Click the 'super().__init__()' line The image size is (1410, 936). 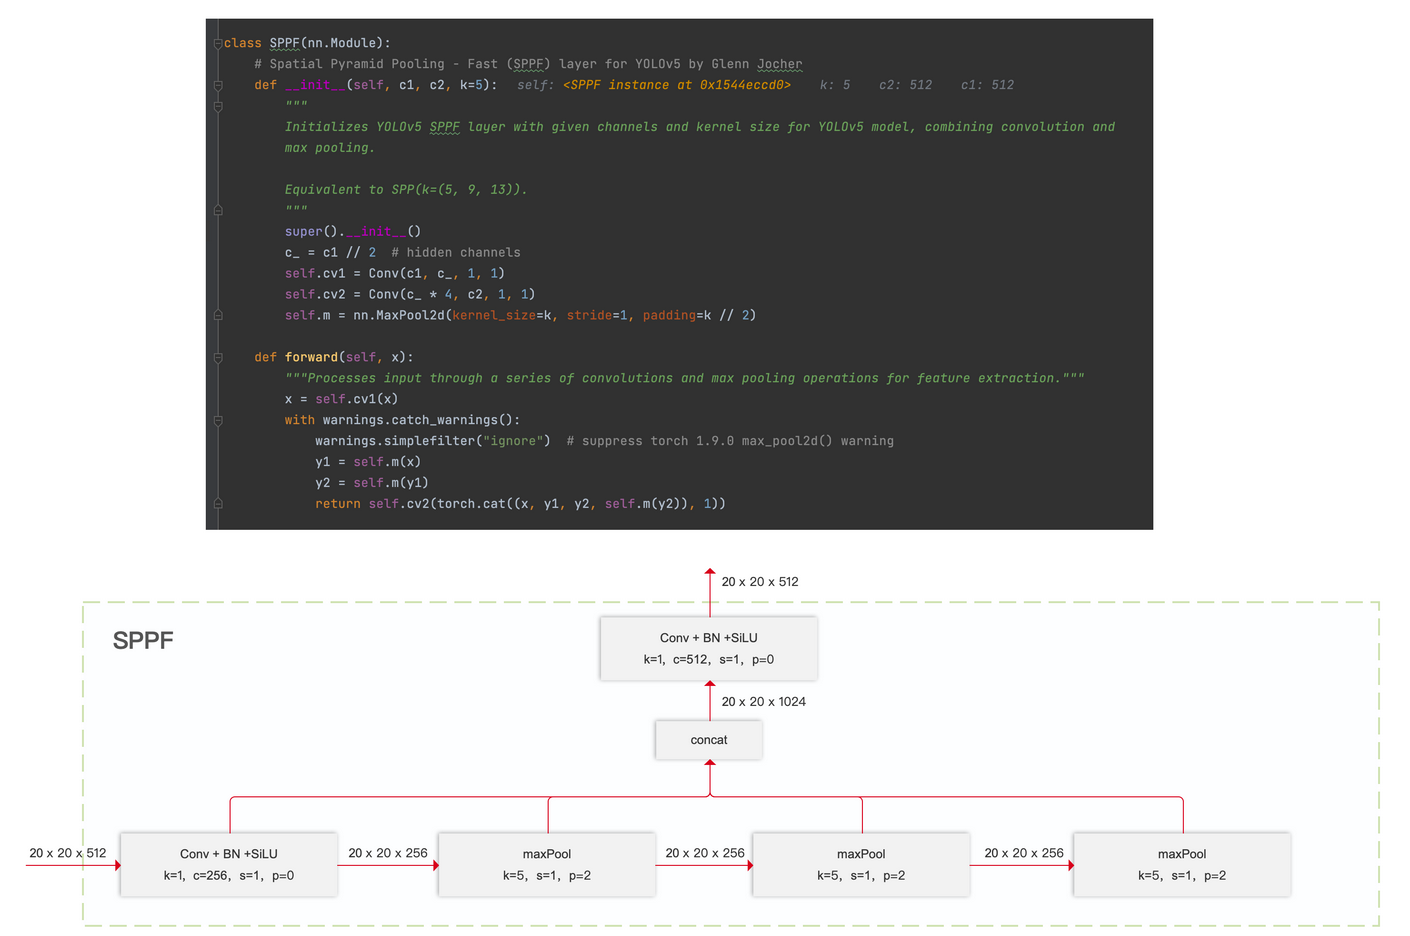353,231
